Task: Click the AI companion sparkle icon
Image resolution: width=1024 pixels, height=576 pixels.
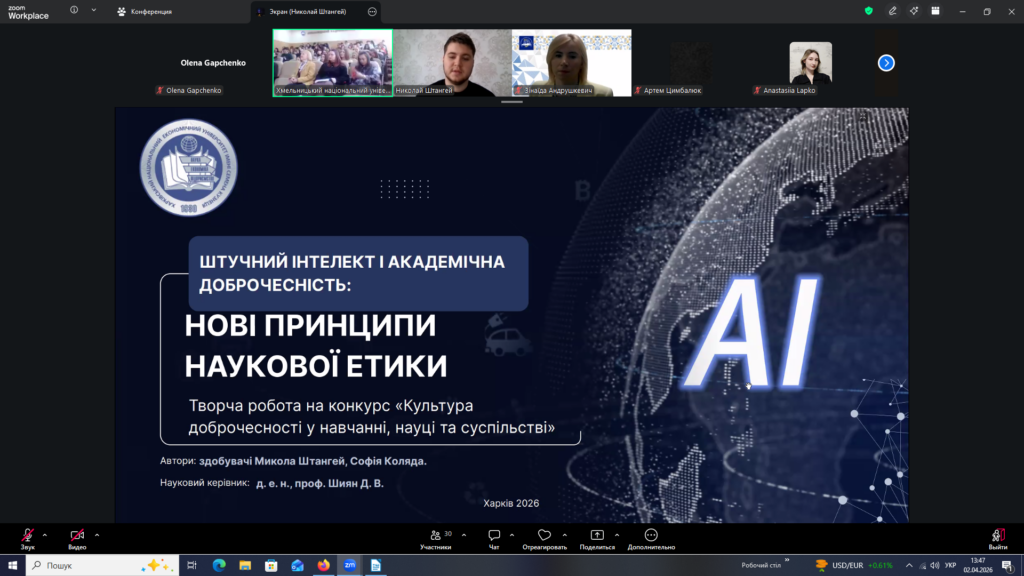Action: pyautogui.click(x=914, y=11)
